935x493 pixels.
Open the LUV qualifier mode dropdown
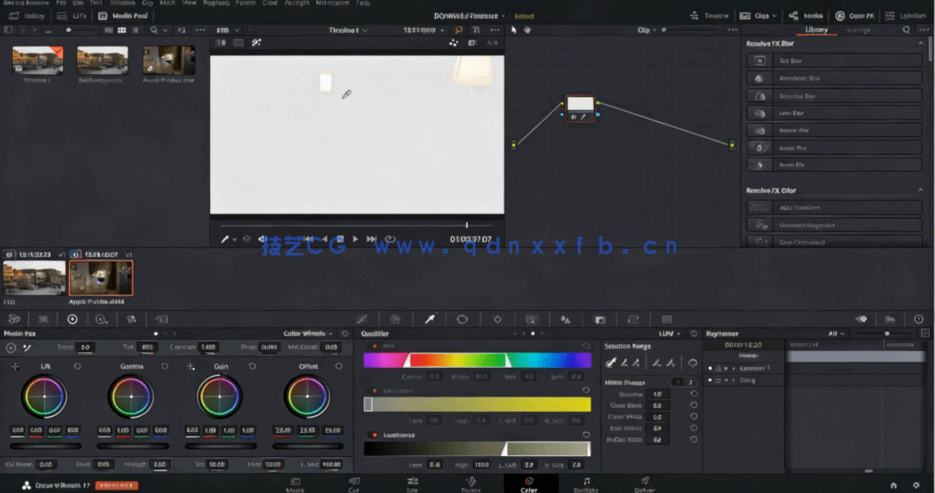click(670, 334)
